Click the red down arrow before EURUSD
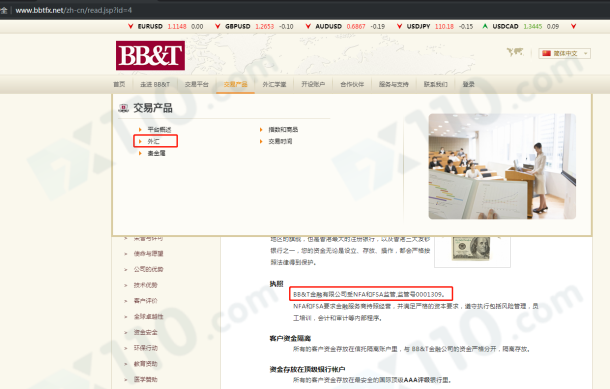This screenshot has width=610, height=389. point(131,26)
